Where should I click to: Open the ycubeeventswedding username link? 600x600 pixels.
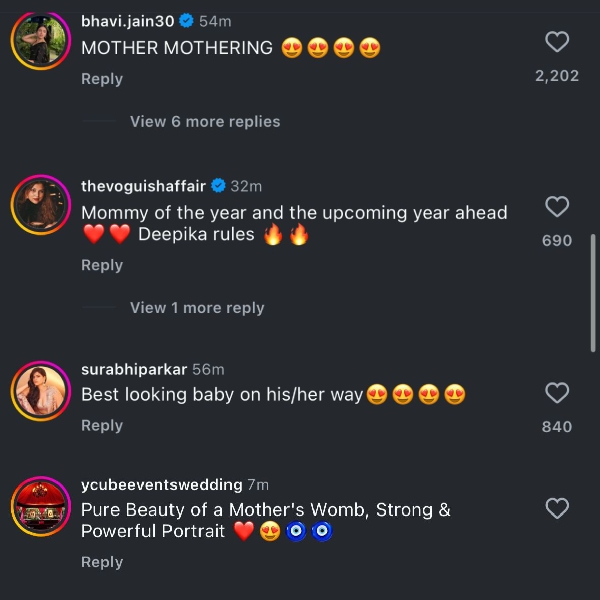coord(161,484)
